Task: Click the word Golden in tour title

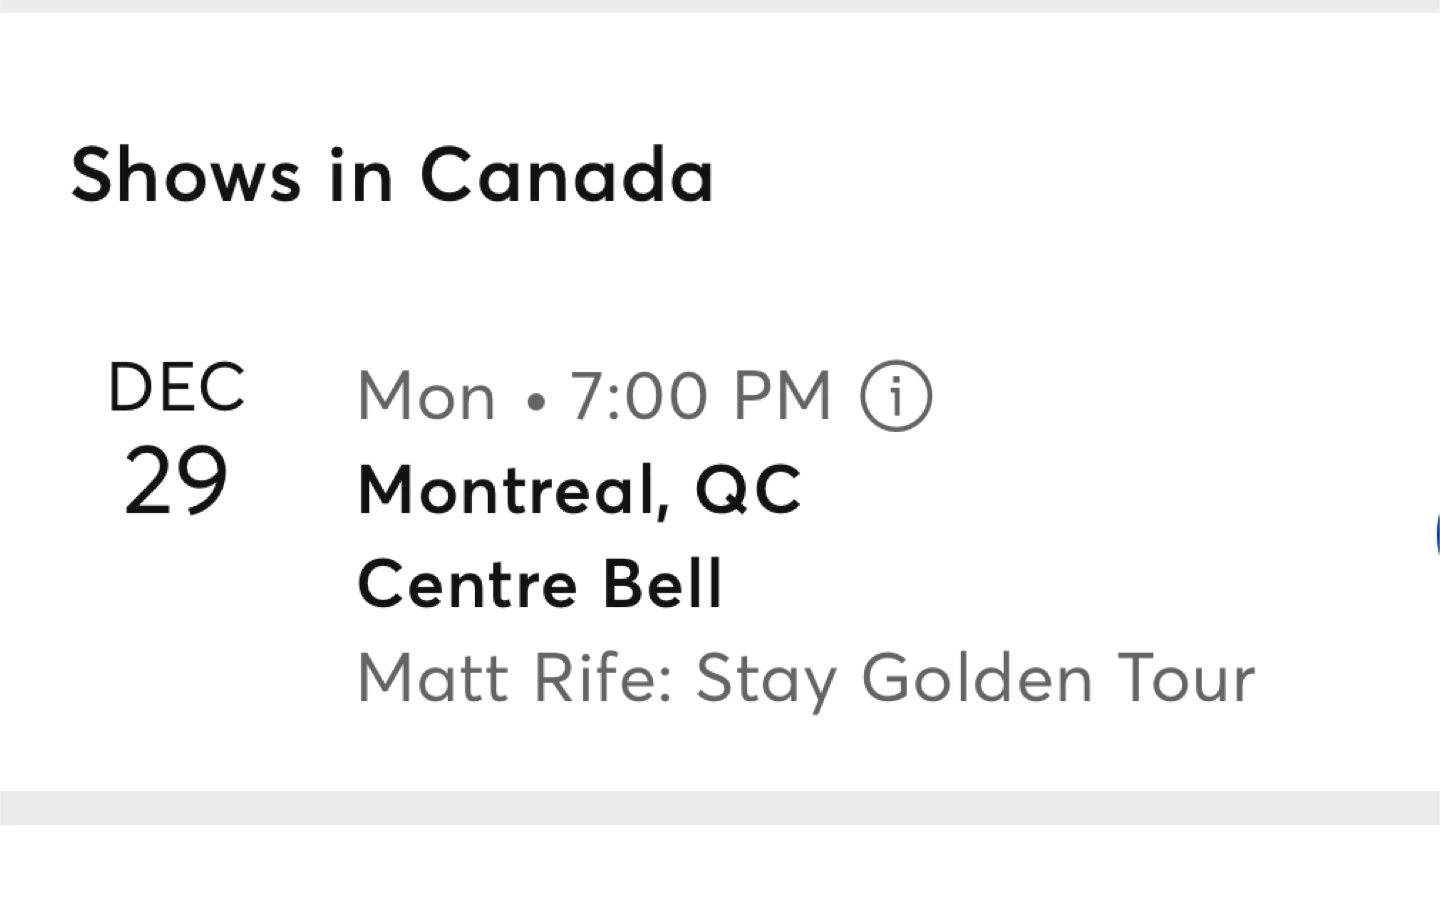Action: 976,678
